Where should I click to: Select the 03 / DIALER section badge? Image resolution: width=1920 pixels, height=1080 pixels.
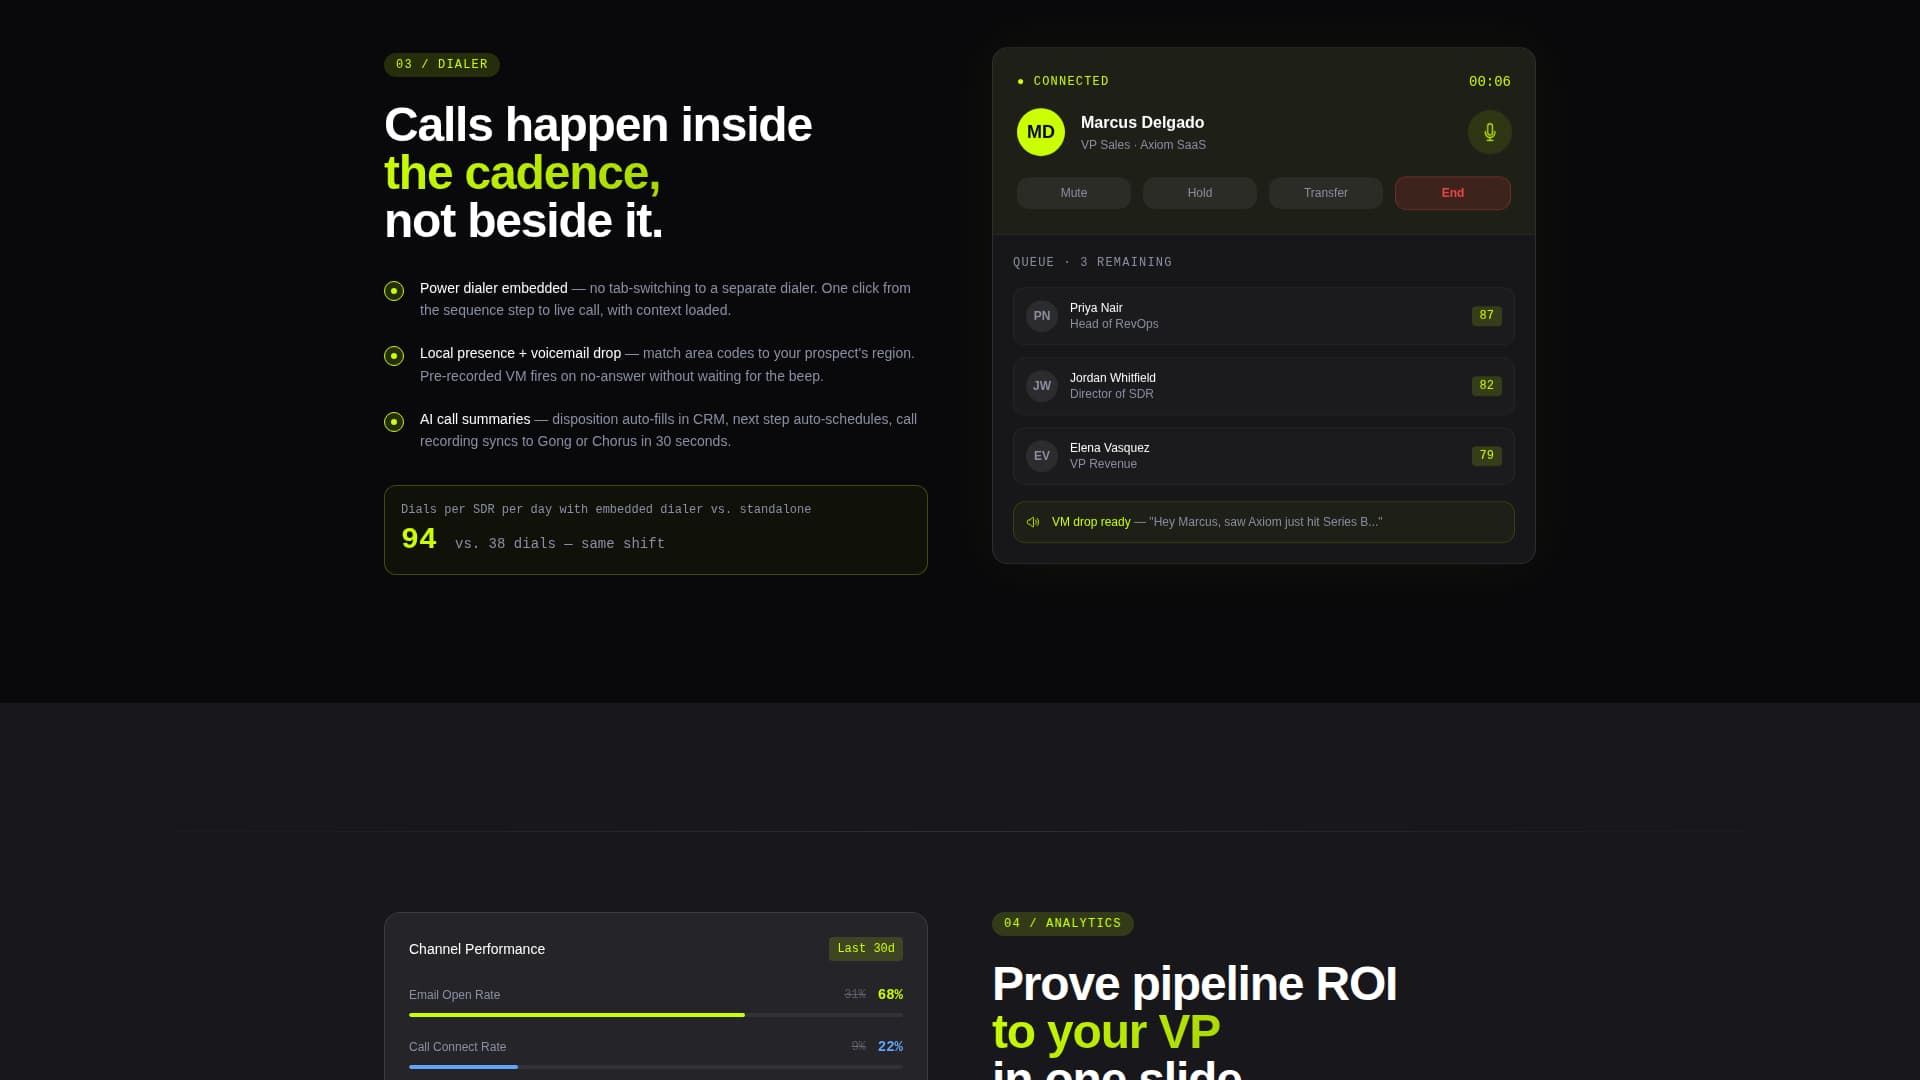tap(441, 64)
